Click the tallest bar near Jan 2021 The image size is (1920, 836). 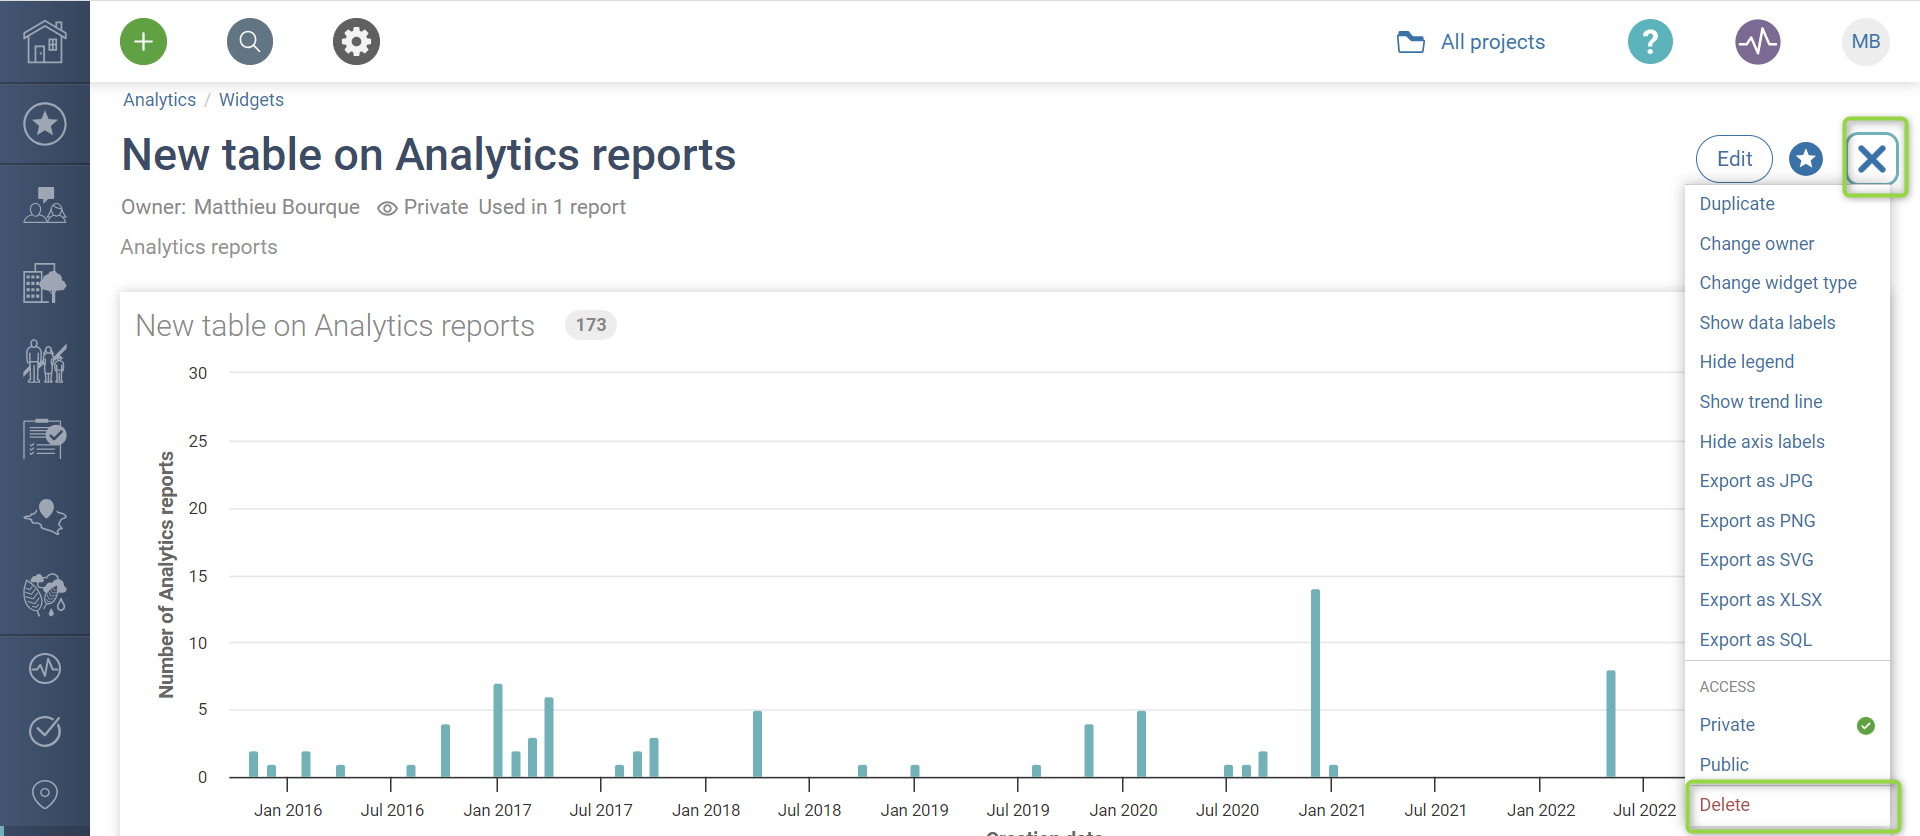[x=1315, y=683]
